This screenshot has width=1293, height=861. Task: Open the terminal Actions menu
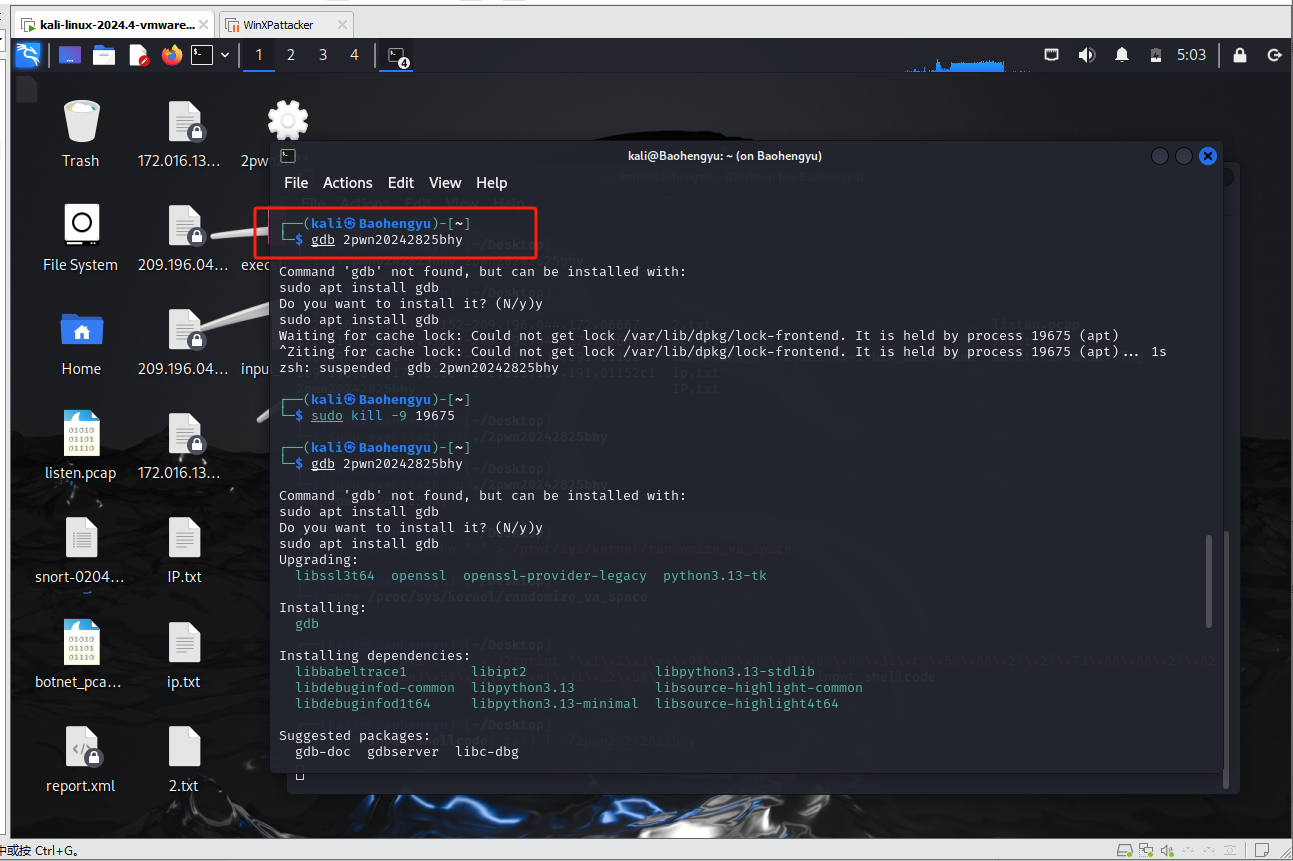348,183
